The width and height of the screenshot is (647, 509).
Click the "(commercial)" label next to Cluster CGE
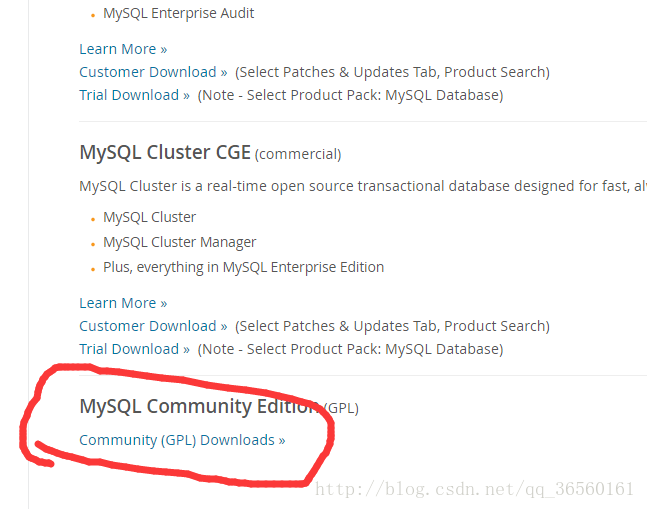pyautogui.click(x=298, y=155)
